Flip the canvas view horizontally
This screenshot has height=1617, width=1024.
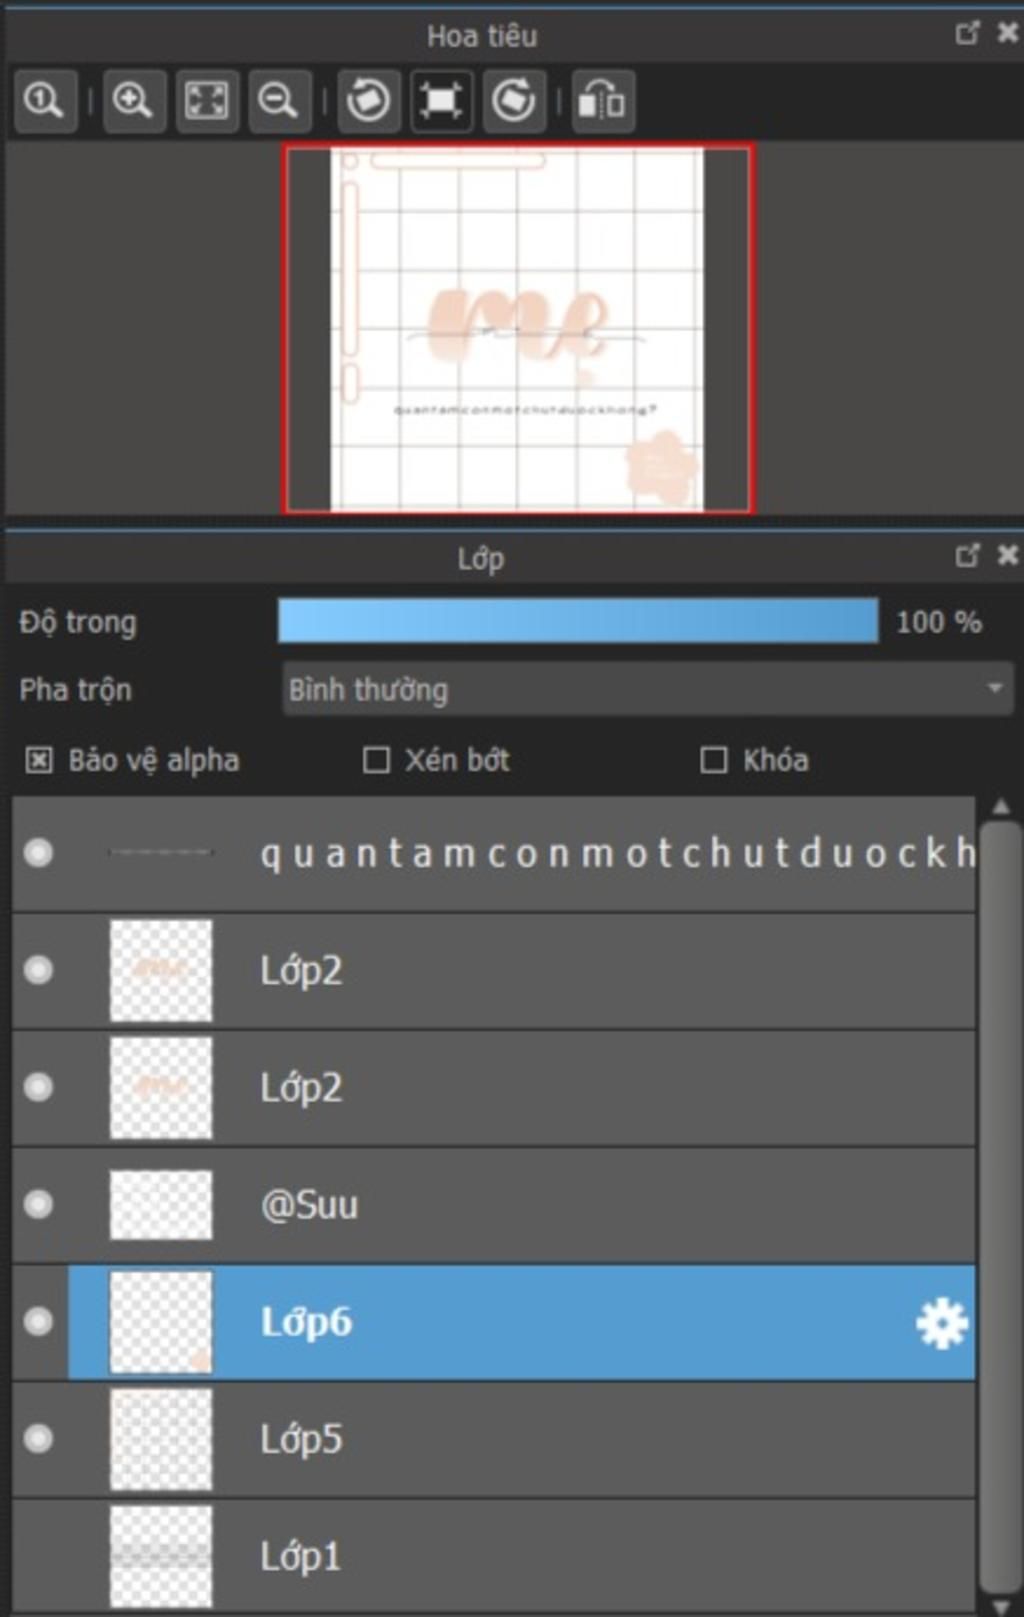(x=603, y=101)
